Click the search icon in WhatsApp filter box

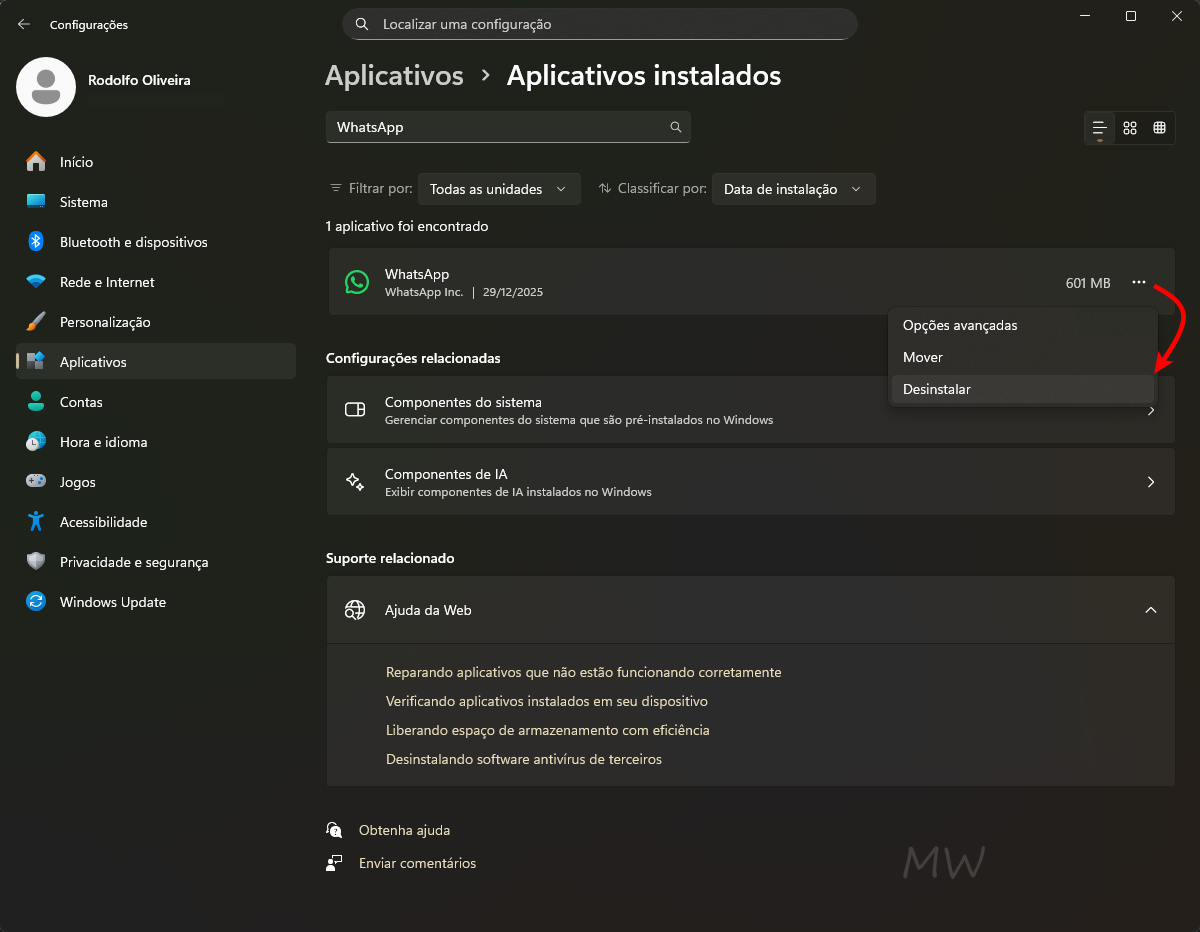[x=676, y=127]
